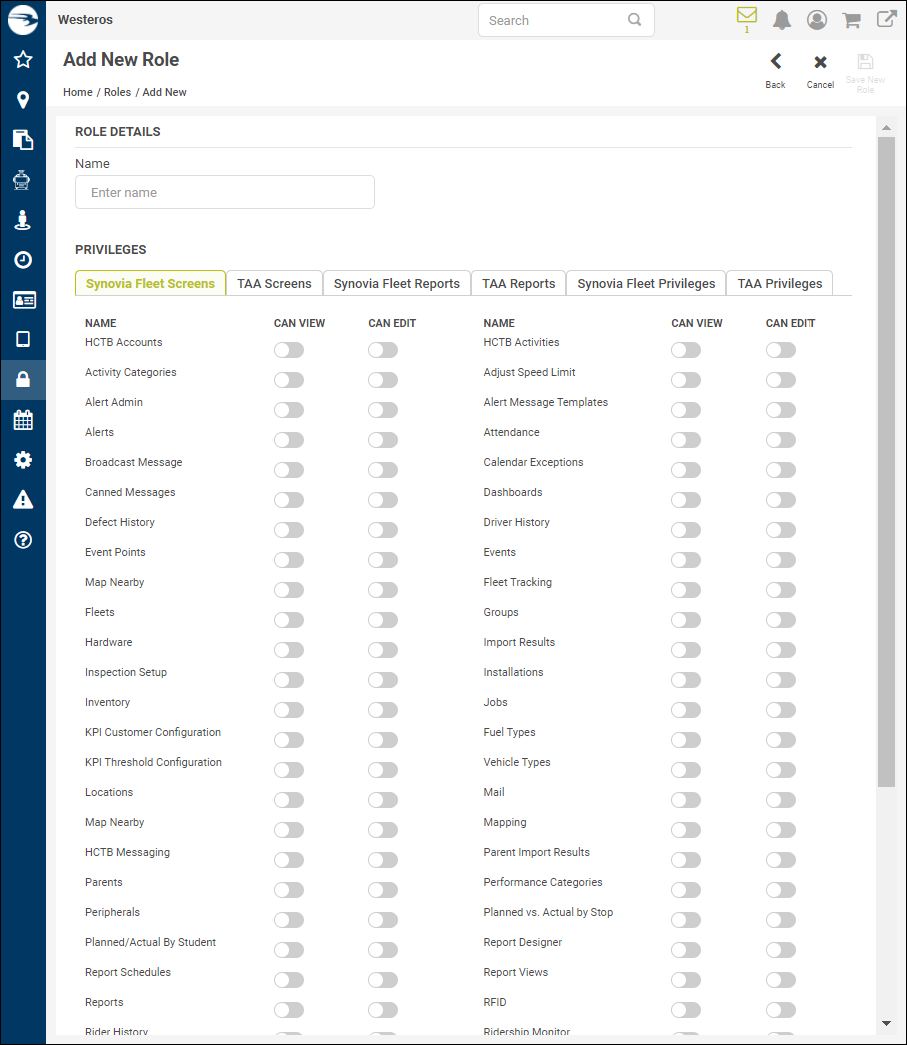907x1045 pixels.
Task: Toggle Can View for HCTB Accounts
Action: point(289,350)
